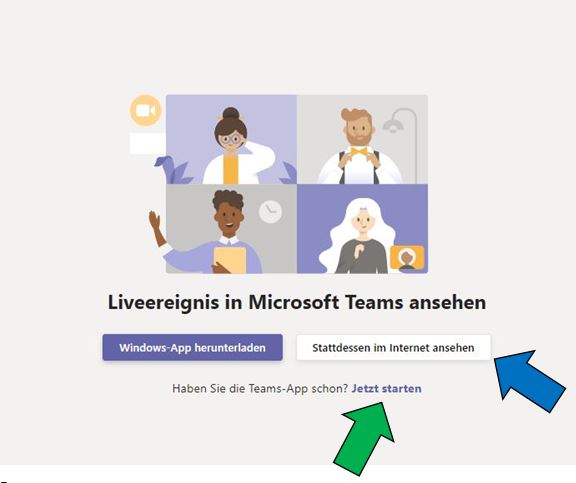Click the purple plant leaves graphic

(173, 170)
